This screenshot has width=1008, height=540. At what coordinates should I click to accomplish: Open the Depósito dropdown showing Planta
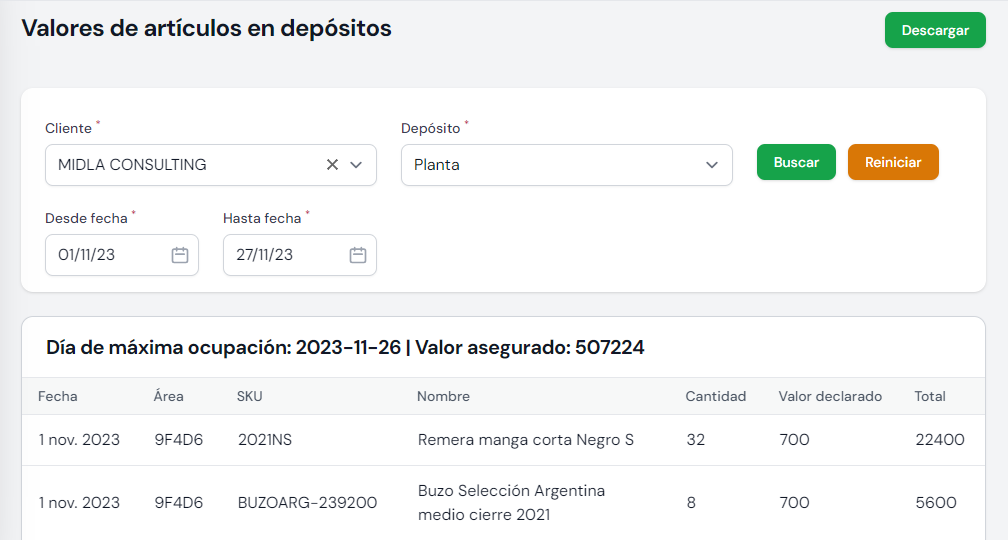pyautogui.click(x=566, y=165)
